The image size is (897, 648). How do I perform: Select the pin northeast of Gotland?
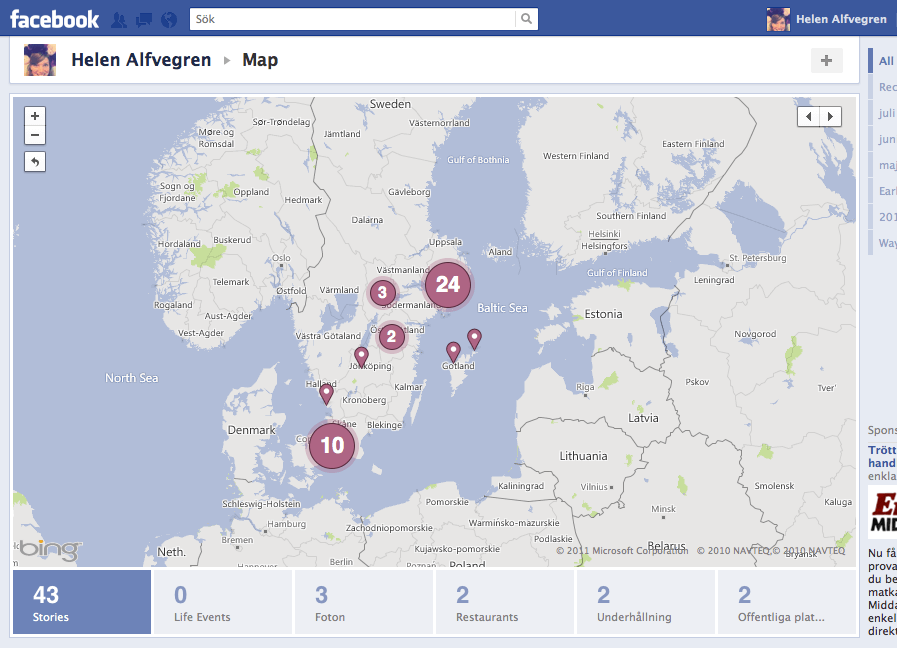pos(474,339)
